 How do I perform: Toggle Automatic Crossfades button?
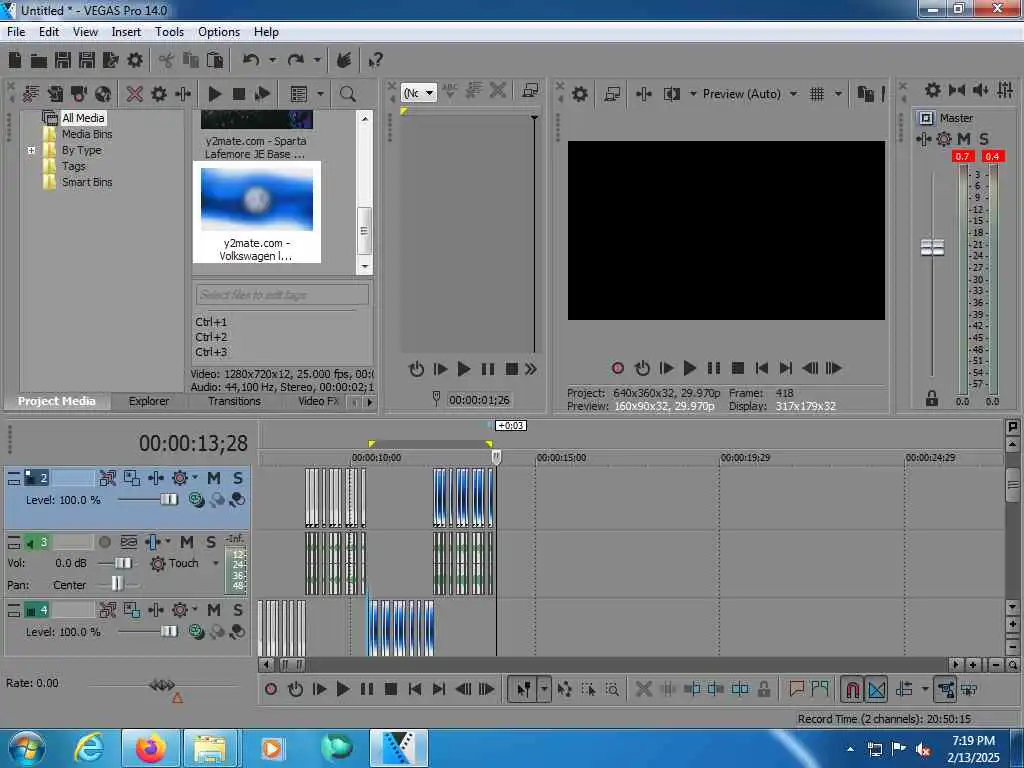coord(876,689)
